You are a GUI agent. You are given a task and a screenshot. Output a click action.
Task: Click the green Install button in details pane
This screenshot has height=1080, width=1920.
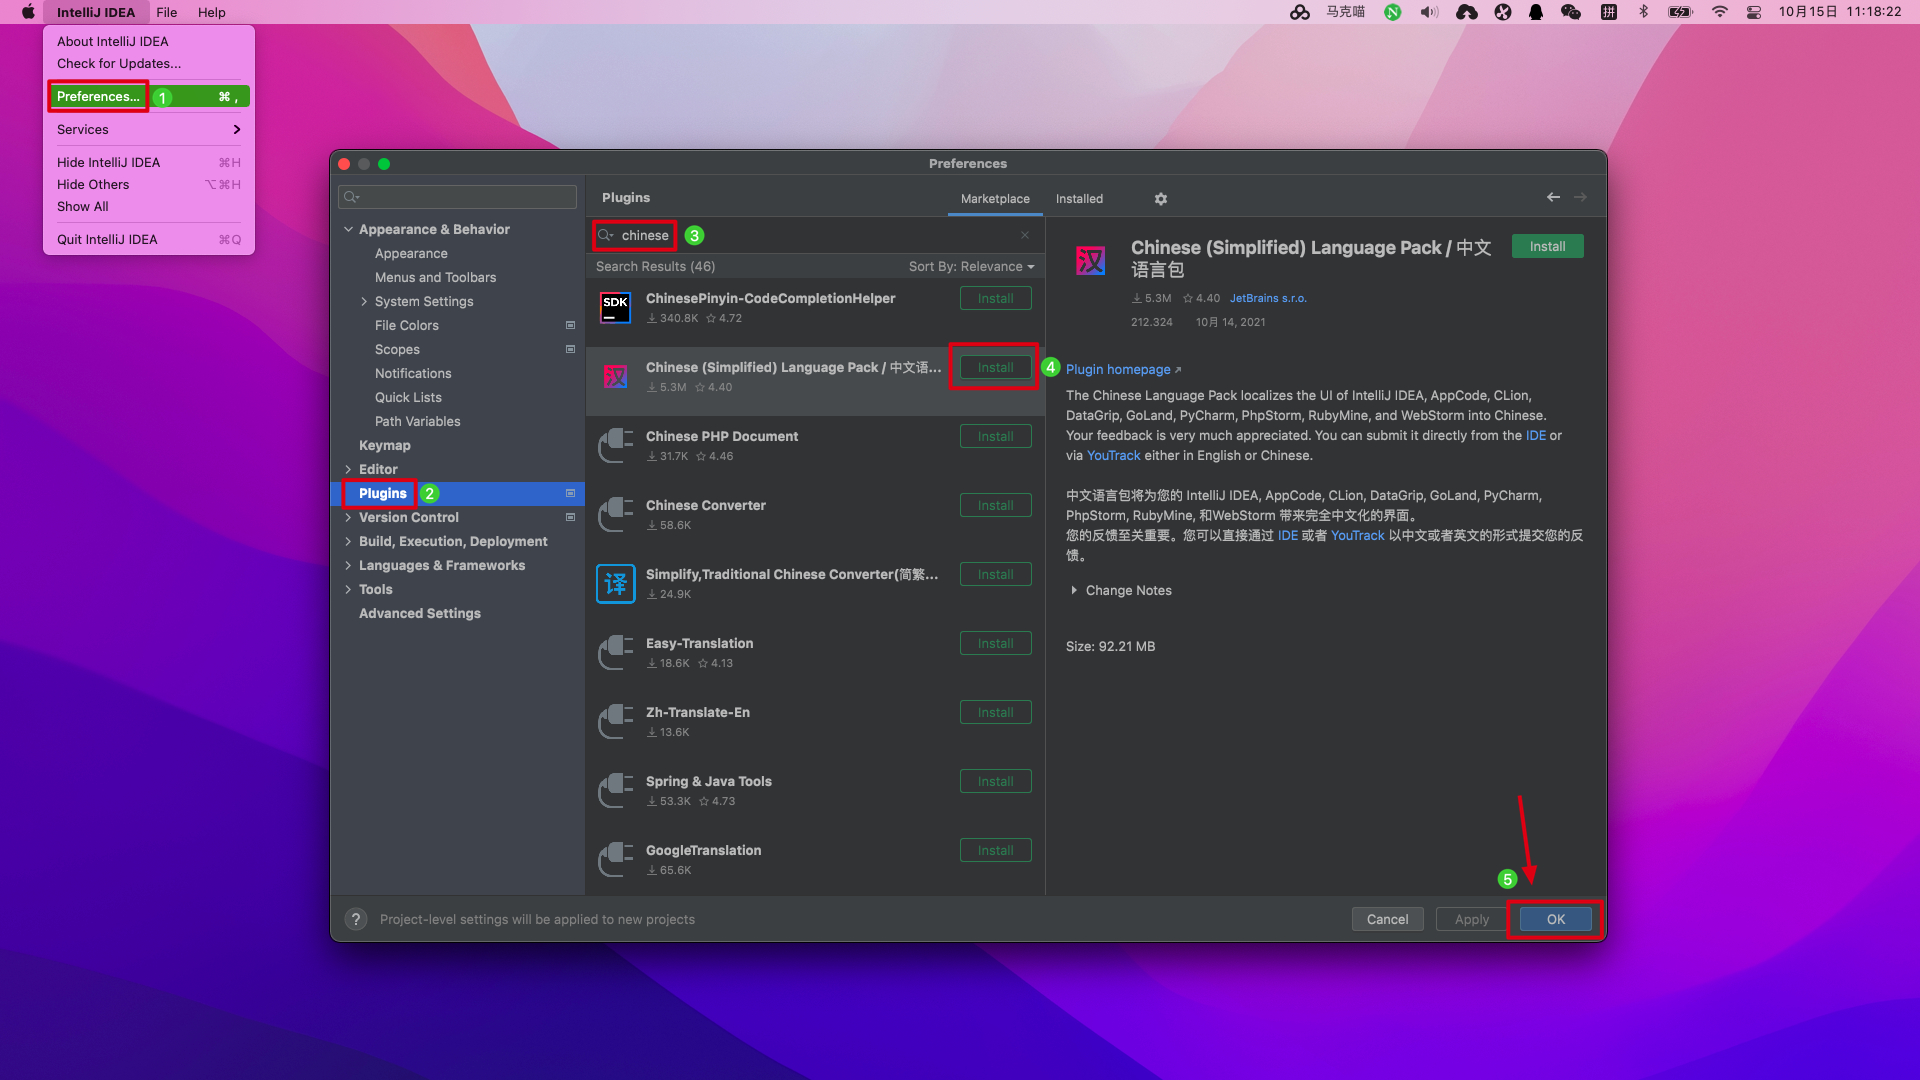pos(1547,246)
